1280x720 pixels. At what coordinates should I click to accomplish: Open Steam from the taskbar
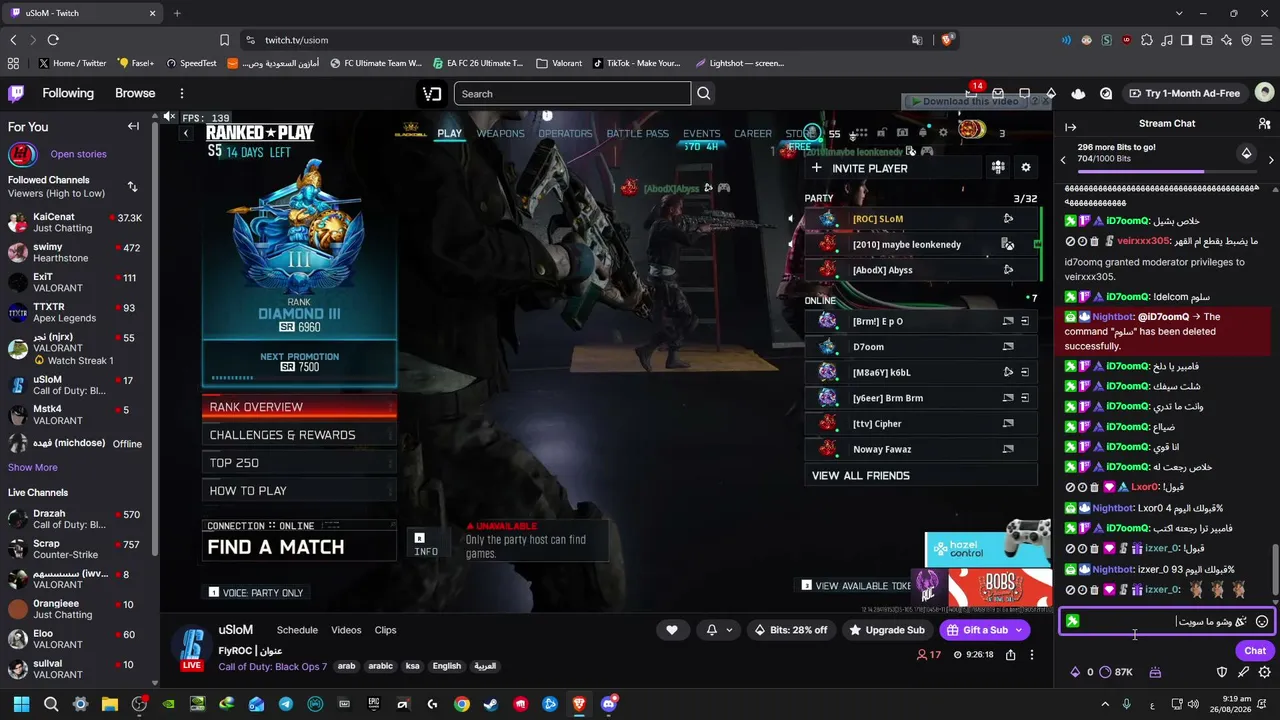(x=491, y=704)
